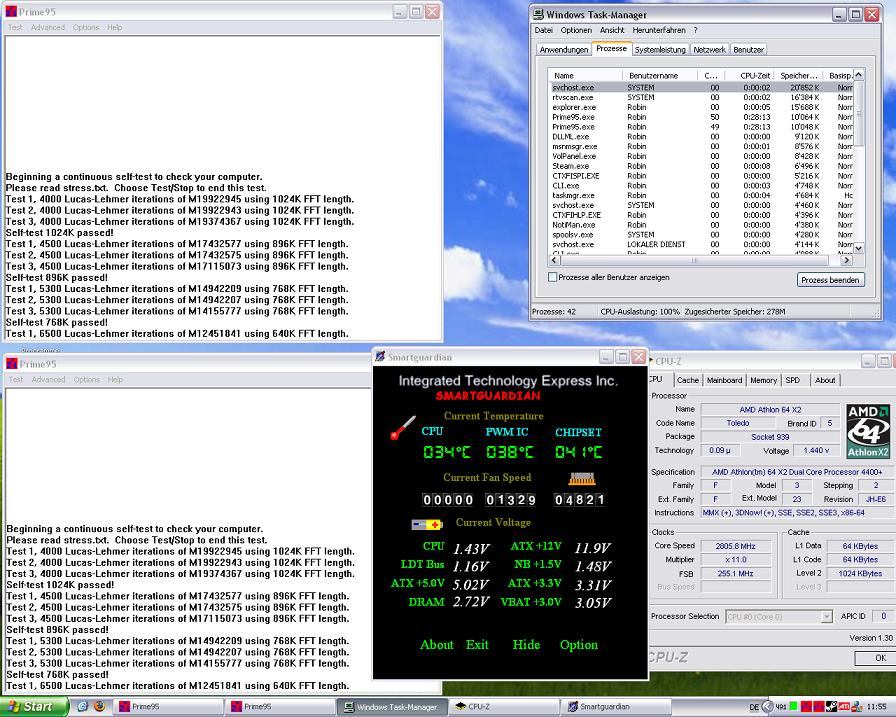Image resolution: width=896 pixels, height=717 pixels.
Task: Open Options menu in bottom Prime95 window
Action: point(86,379)
